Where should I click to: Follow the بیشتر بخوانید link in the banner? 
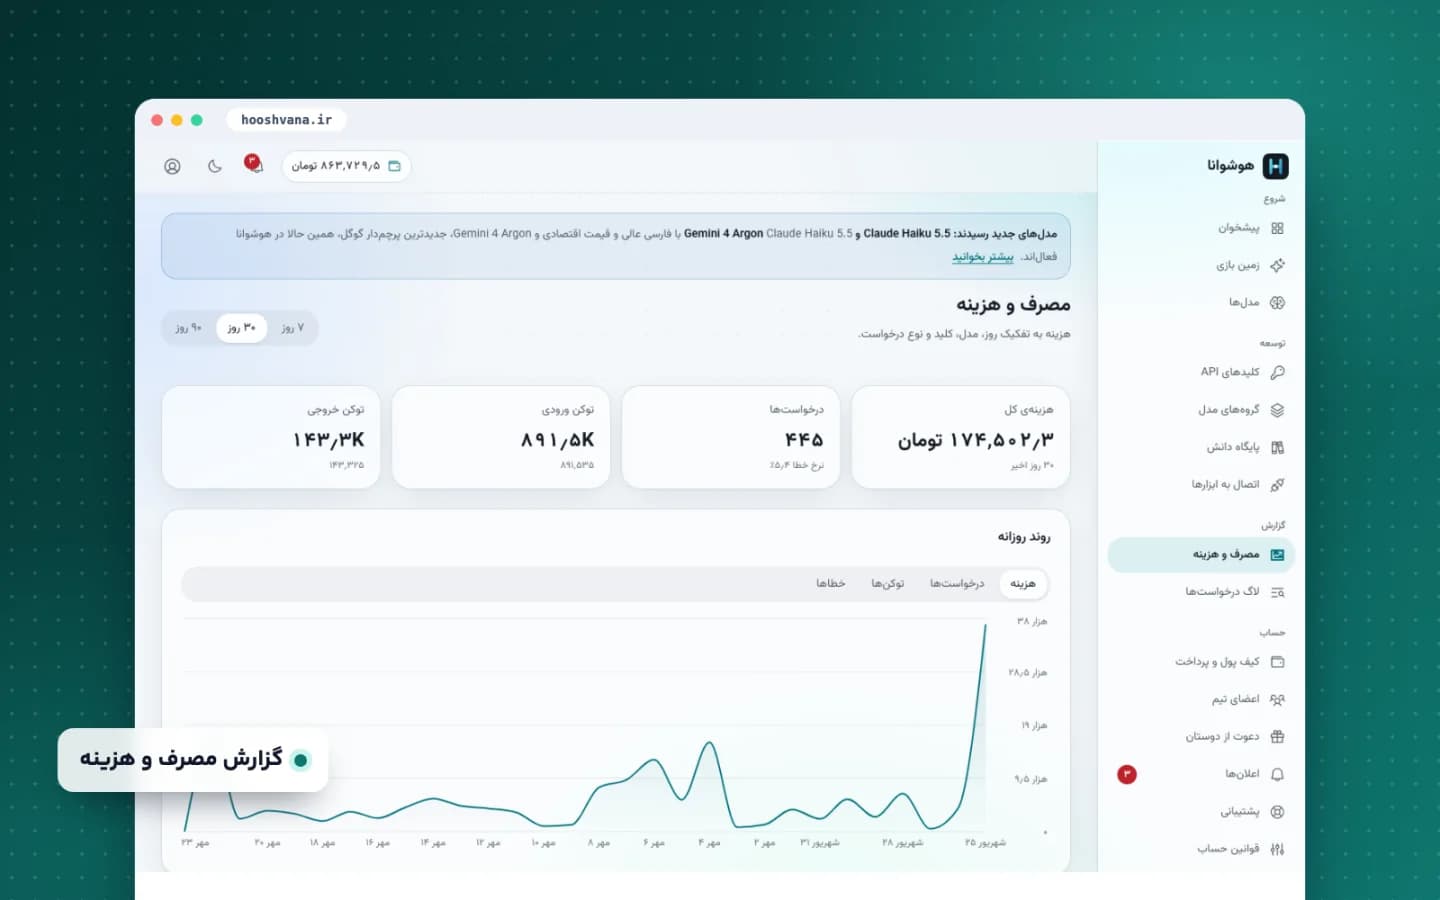982,257
